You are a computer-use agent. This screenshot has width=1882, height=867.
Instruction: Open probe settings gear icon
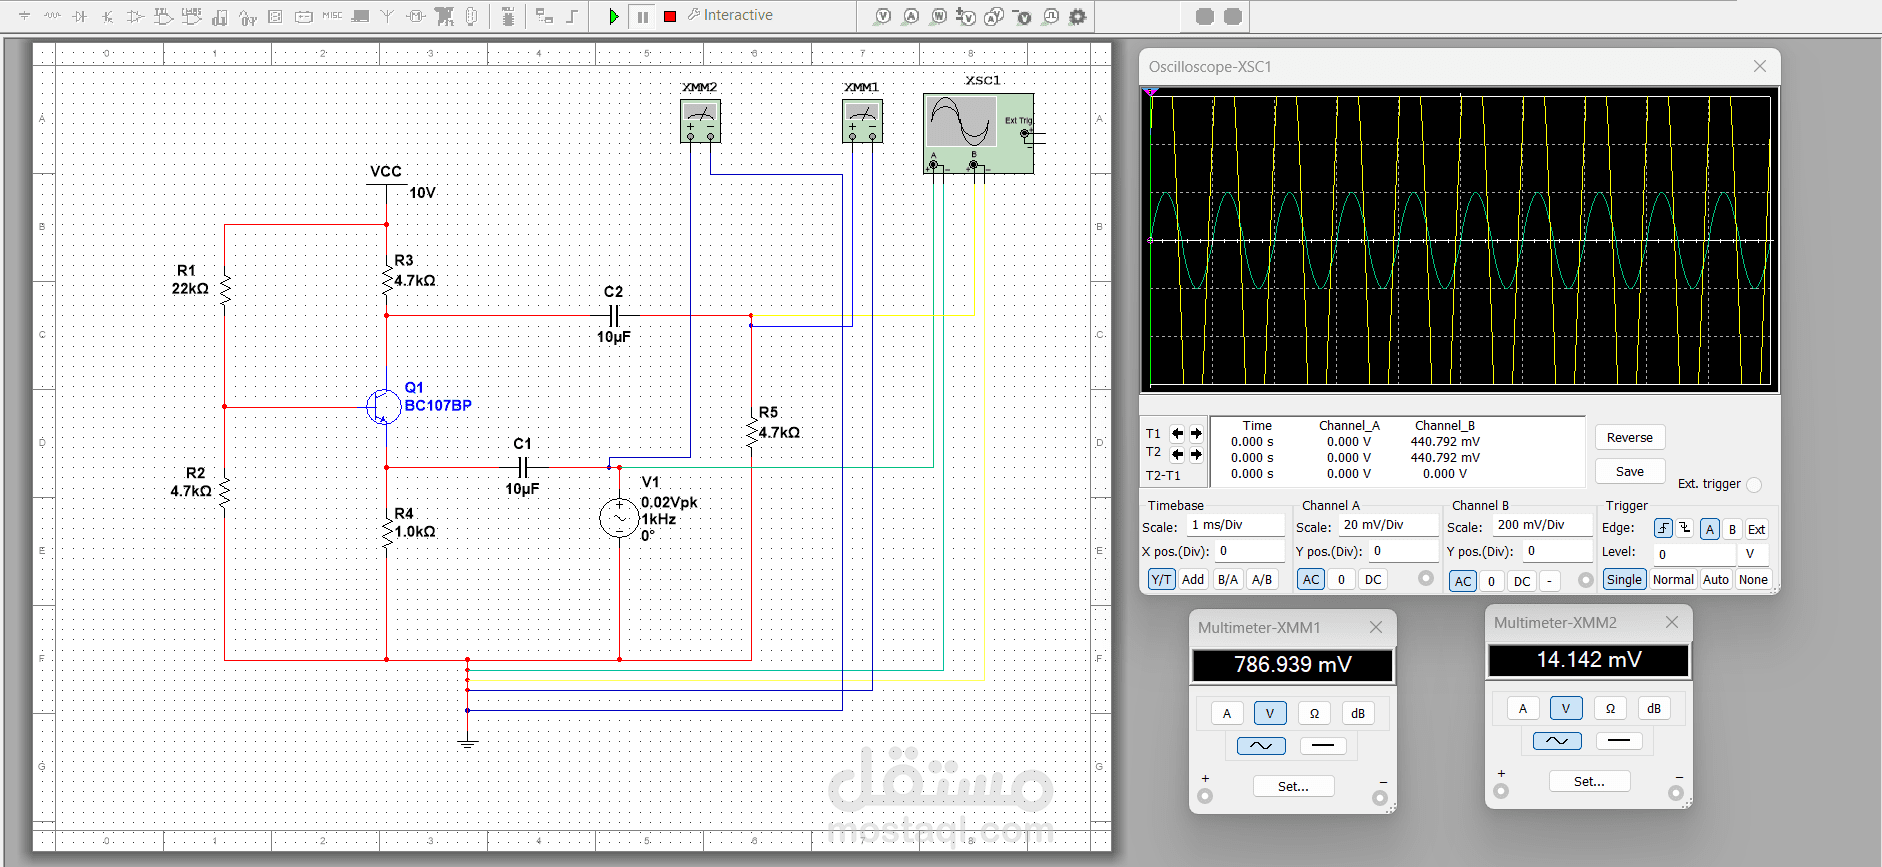pyautogui.click(x=1077, y=16)
